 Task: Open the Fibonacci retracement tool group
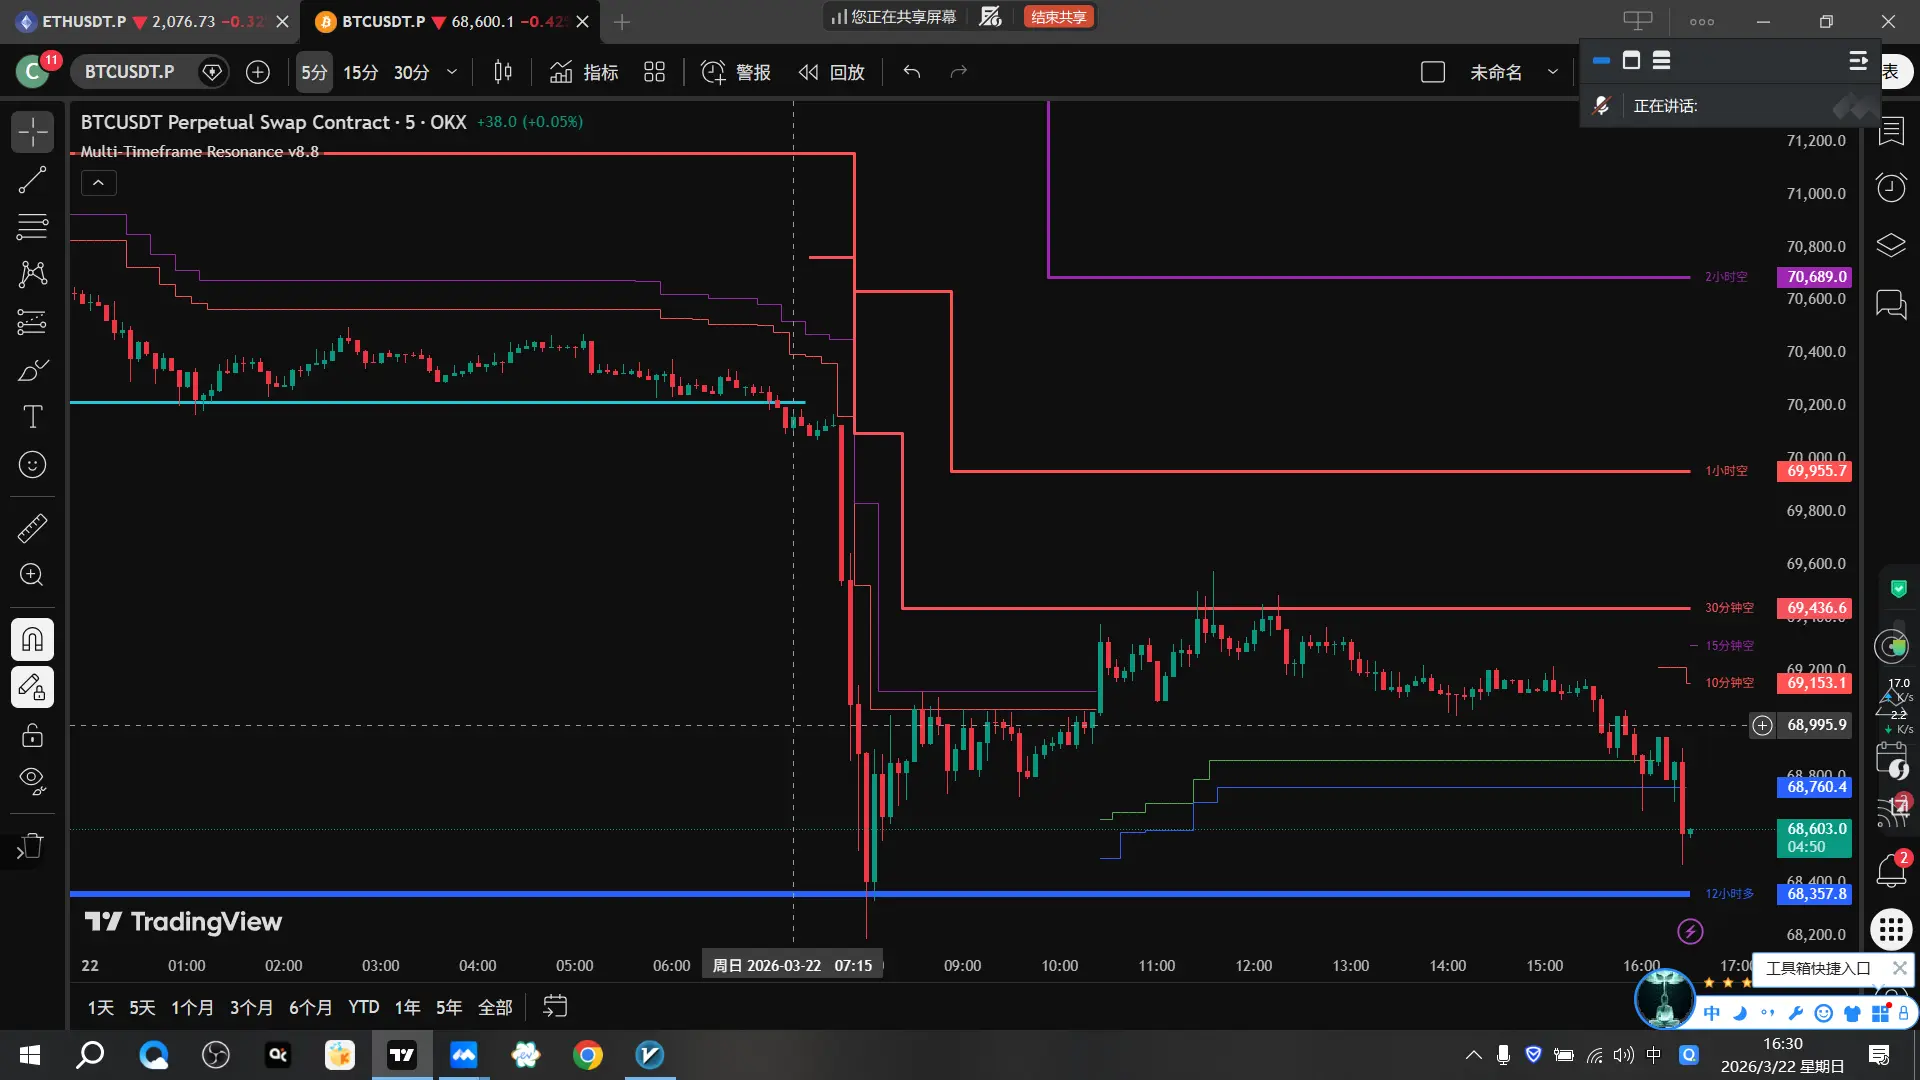click(x=32, y=227)
